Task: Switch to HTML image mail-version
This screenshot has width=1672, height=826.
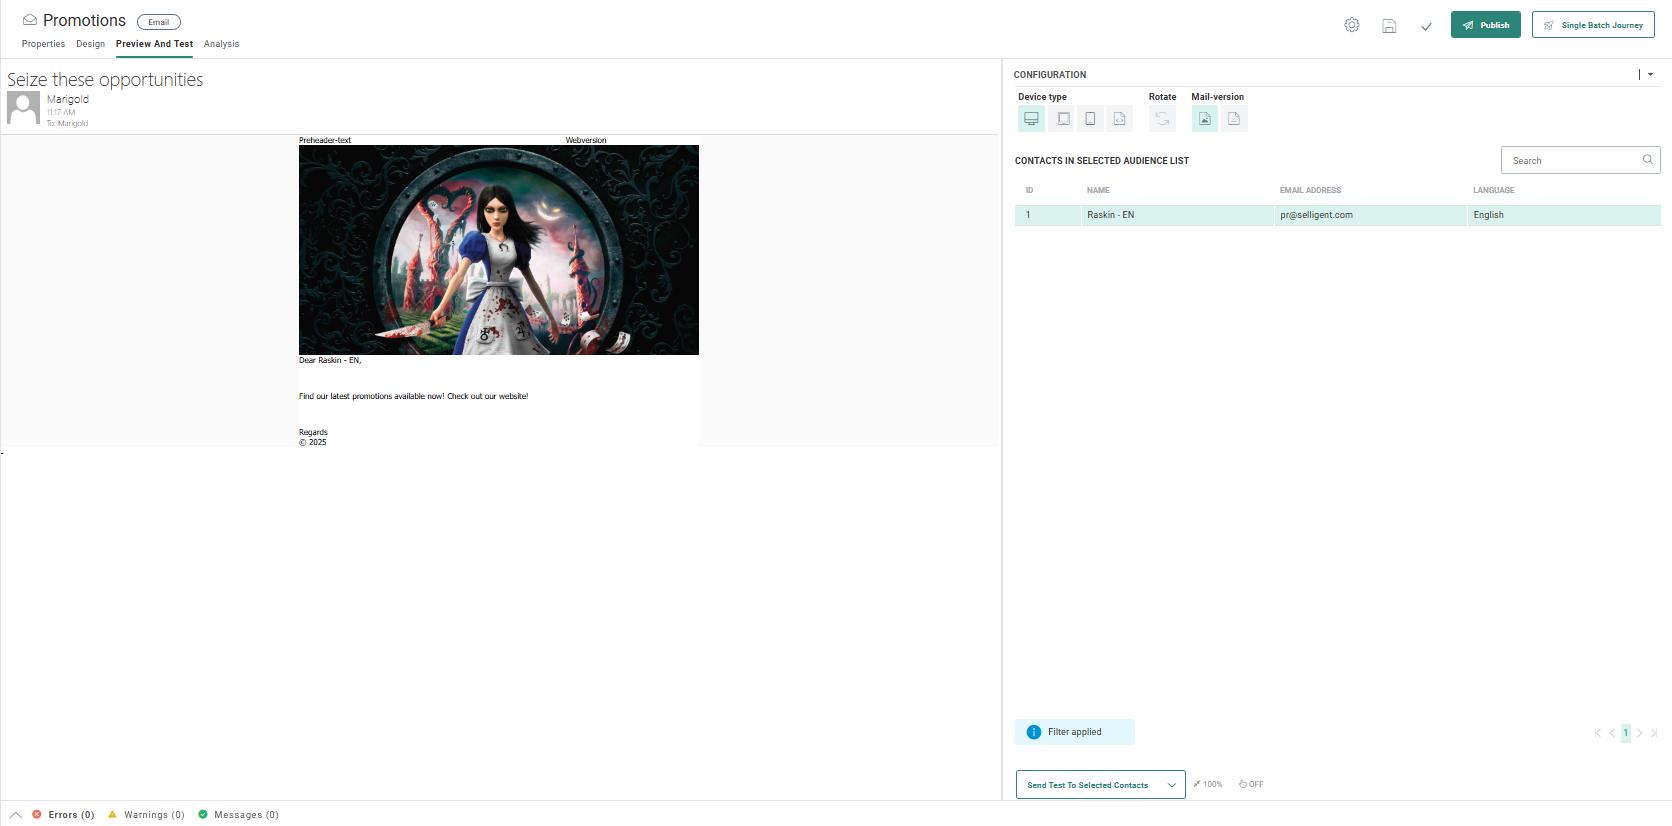Action: coord(1205,119)
